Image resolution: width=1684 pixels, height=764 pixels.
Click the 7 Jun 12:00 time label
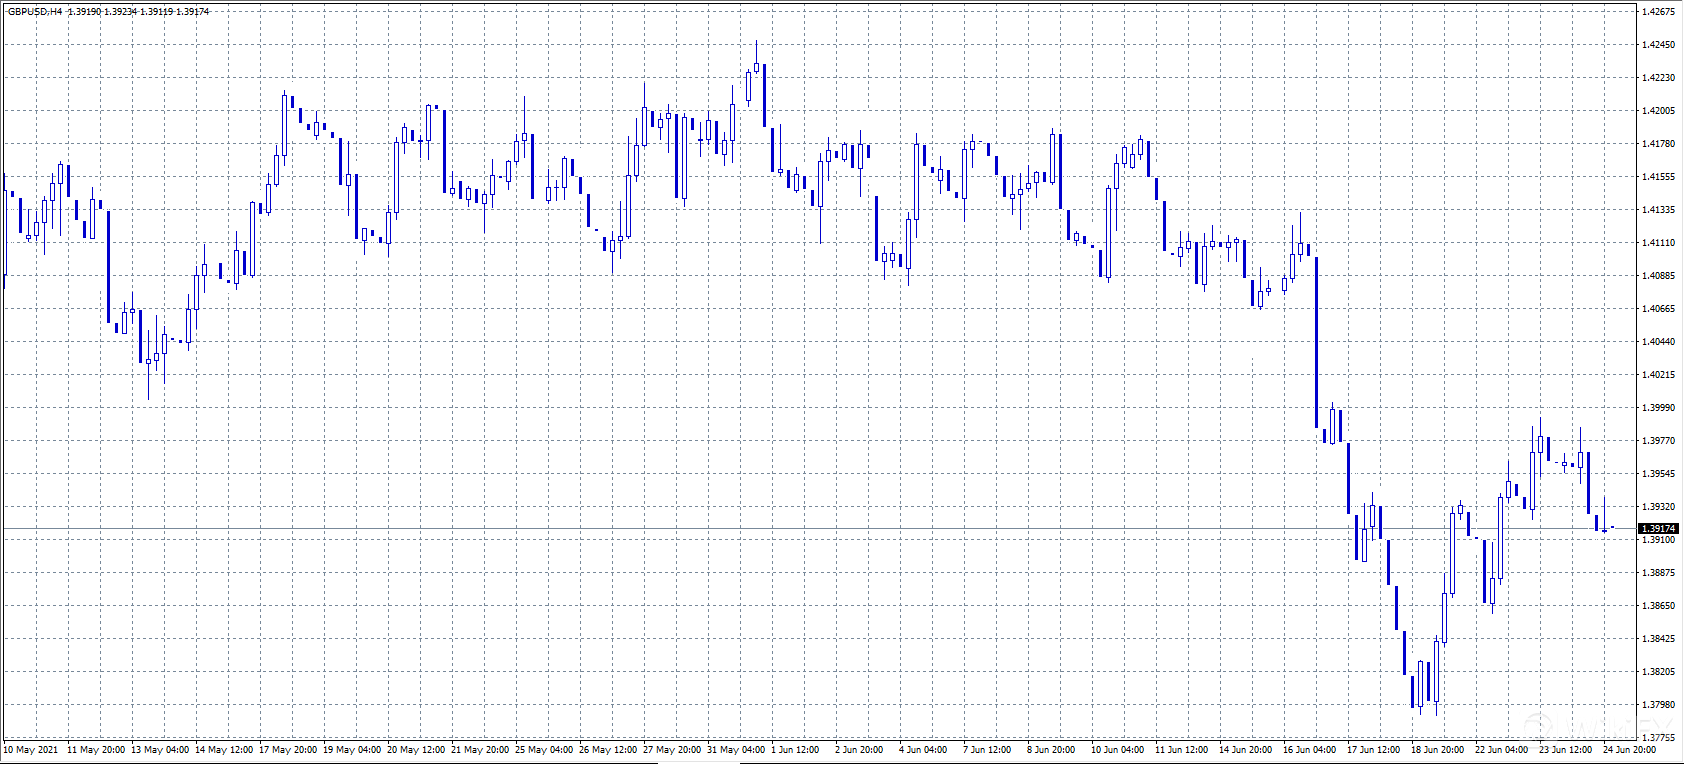pos(987,749)
